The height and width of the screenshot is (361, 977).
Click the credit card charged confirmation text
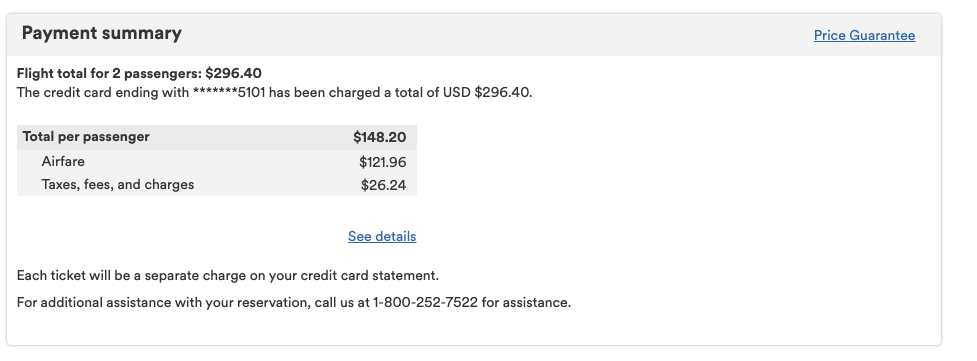275,93
